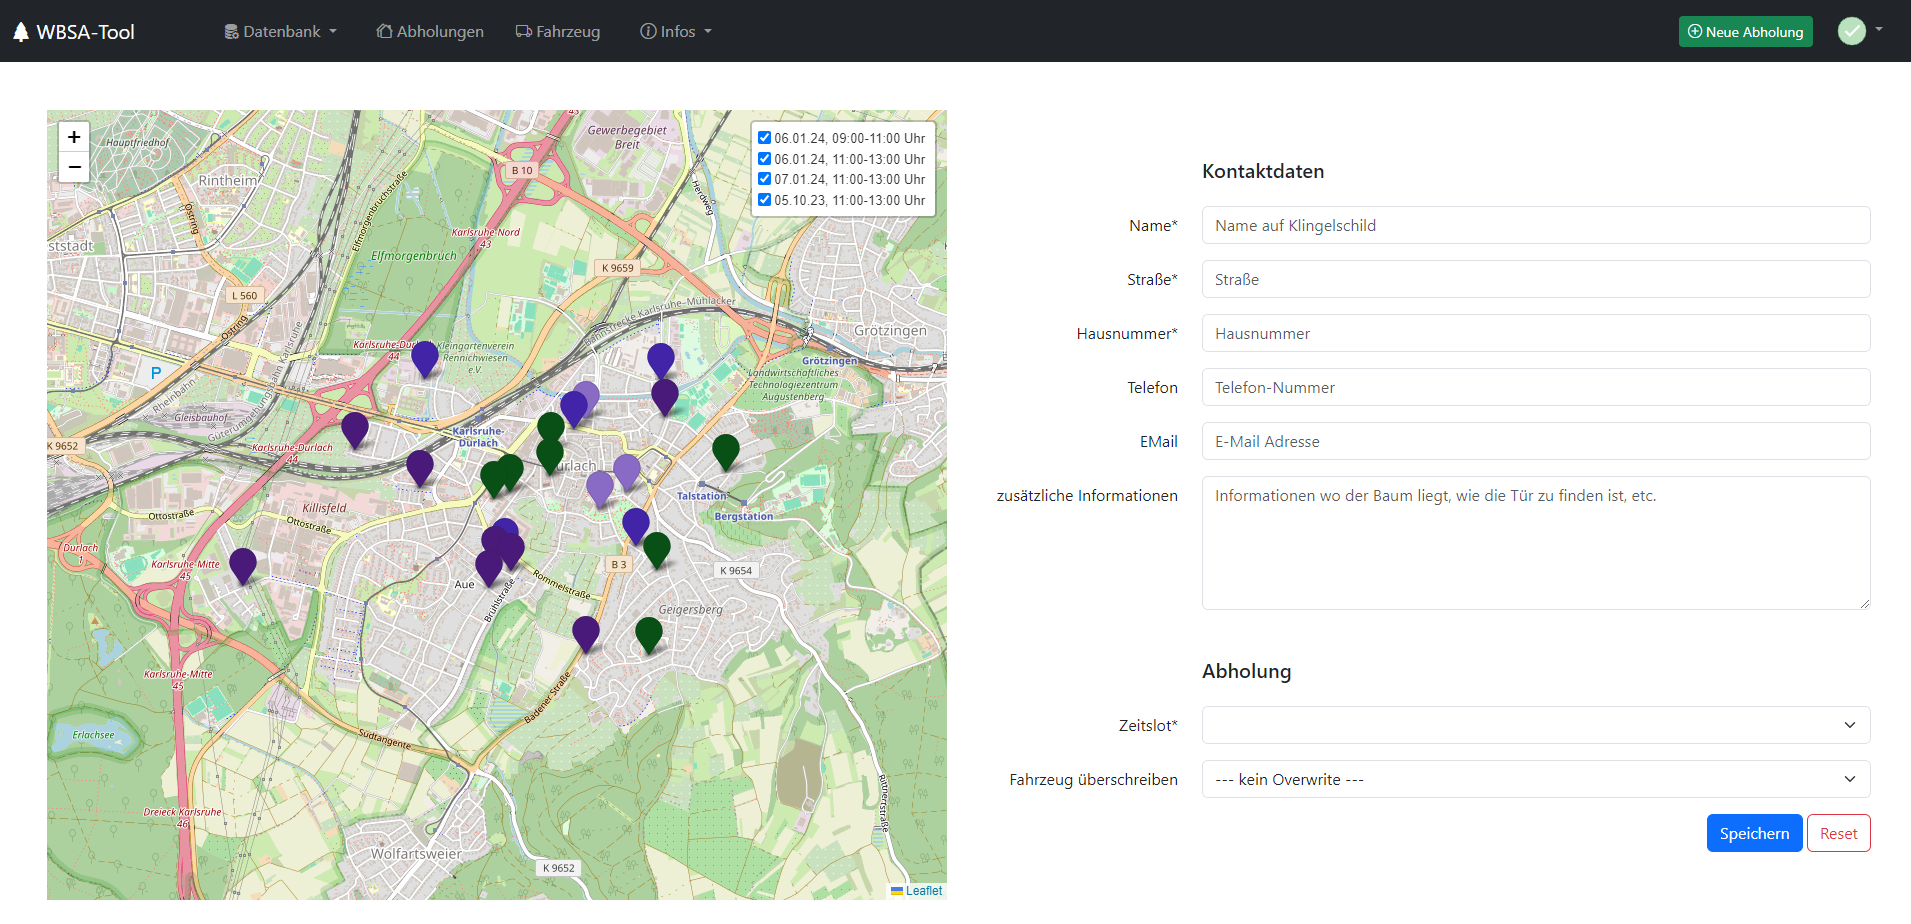The height and width of the screenshot is (924, 1911).
Task: Click the zusätzliche Informationen text area
Action: pyautogui.click(x=1536, y=543)
